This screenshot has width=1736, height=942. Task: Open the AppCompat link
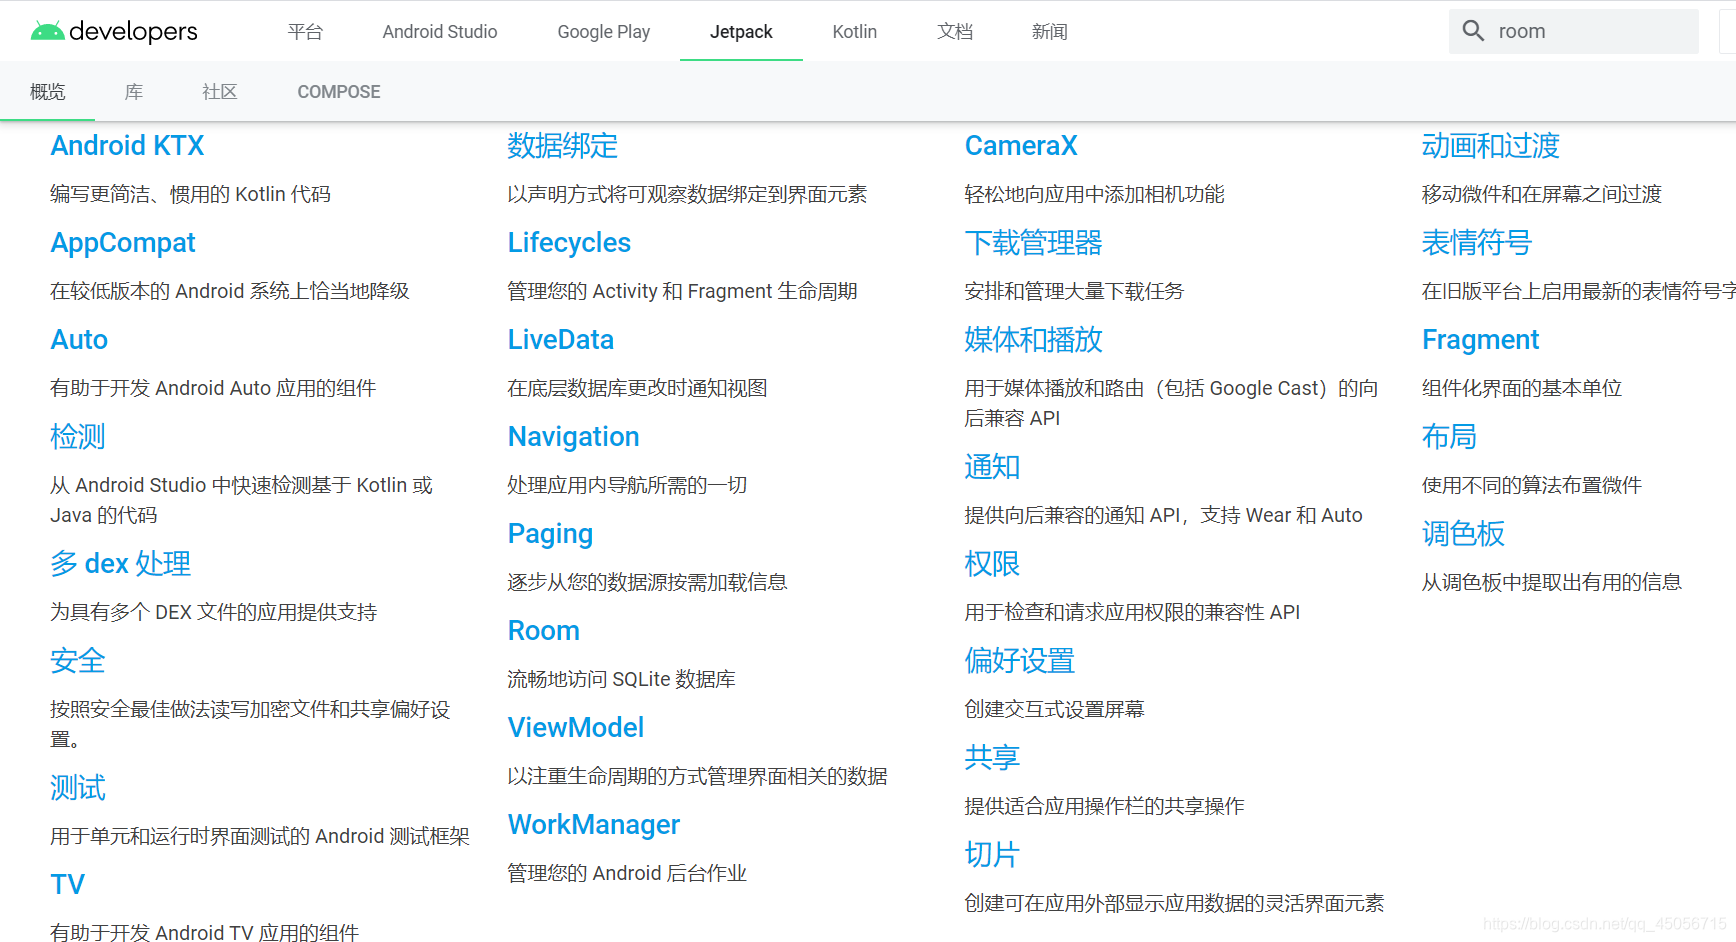(123, 243)
